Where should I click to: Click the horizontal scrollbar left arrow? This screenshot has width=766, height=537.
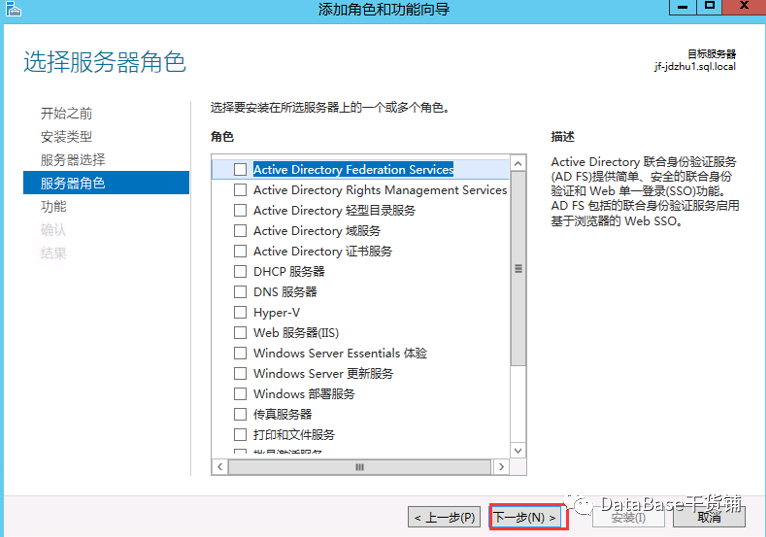pos(220,467)
